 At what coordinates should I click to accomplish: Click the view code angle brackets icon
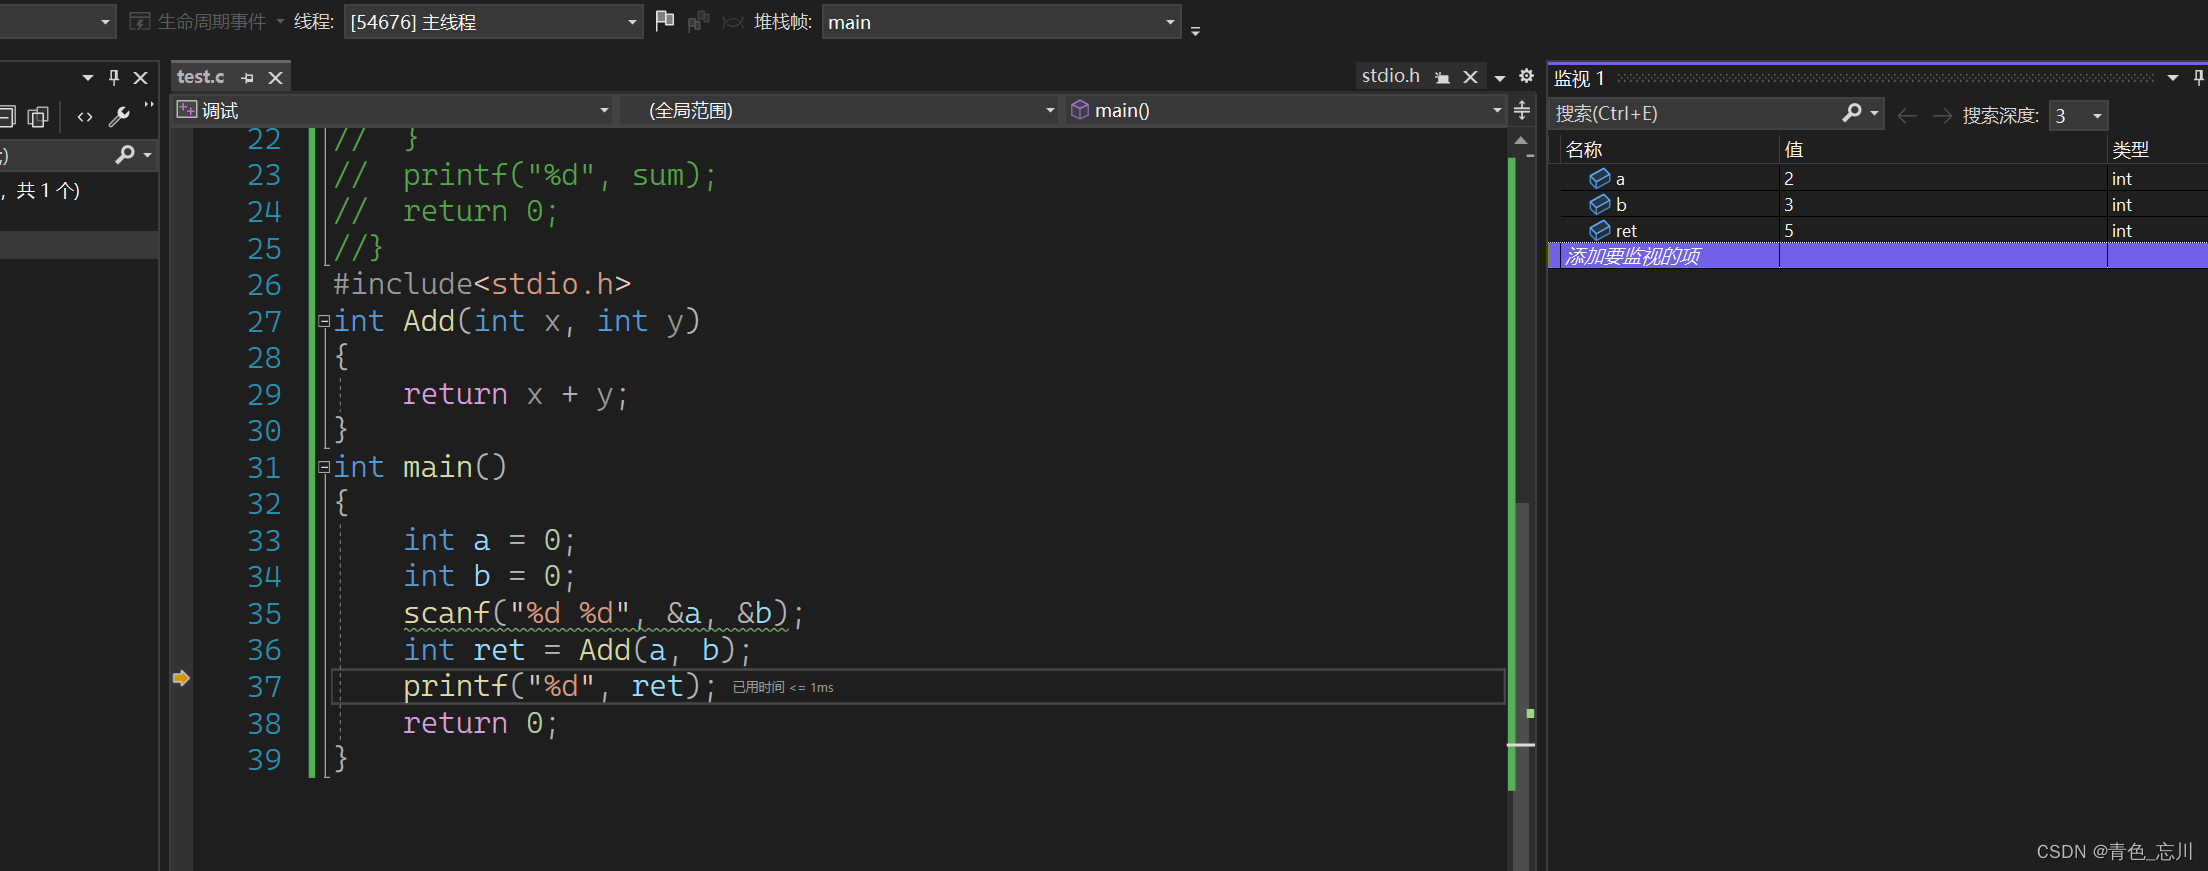tap(85, 117)
